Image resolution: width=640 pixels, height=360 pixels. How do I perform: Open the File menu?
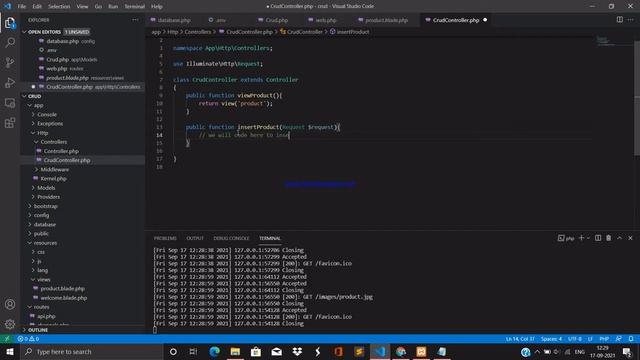coord(22,7)
